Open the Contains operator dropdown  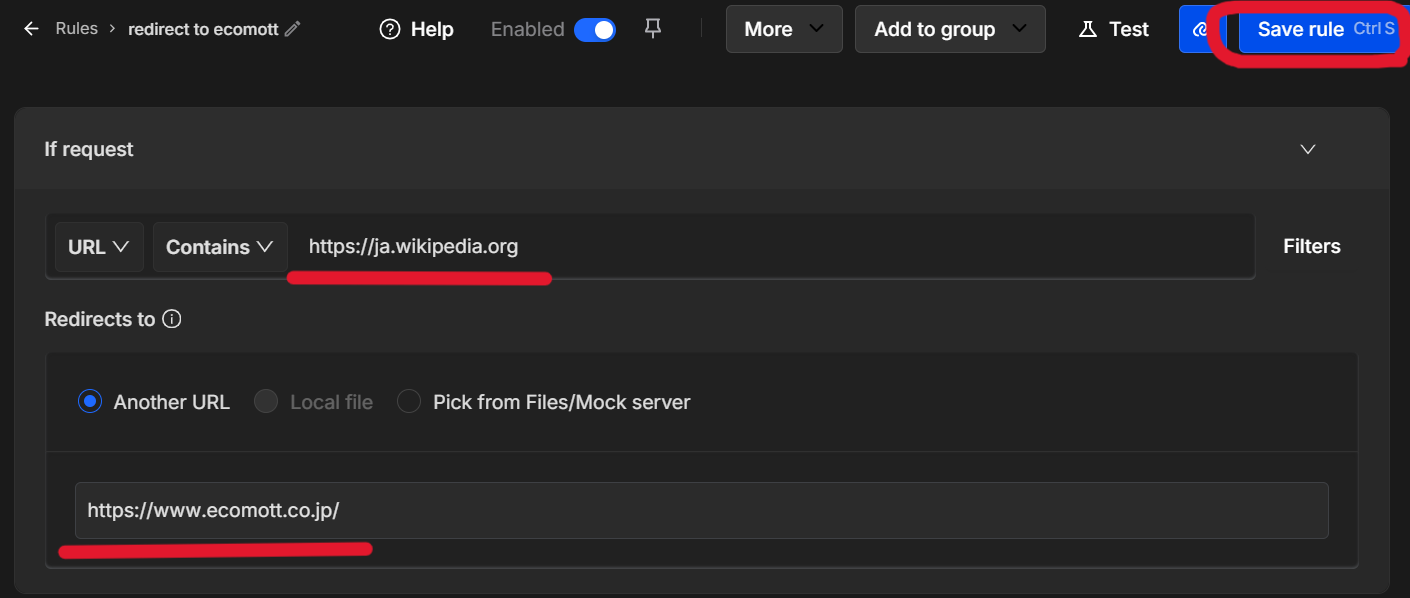(220, 247)
